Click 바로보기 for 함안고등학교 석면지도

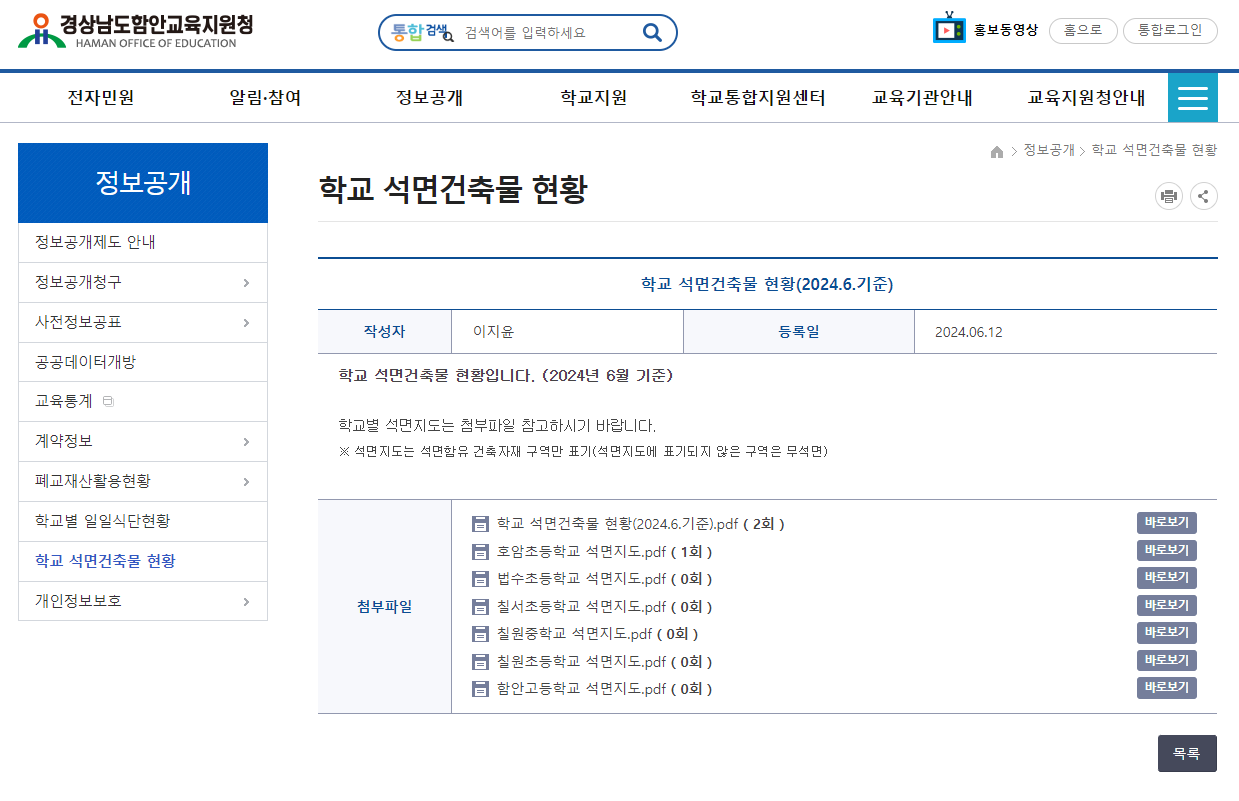point(1166,688)
